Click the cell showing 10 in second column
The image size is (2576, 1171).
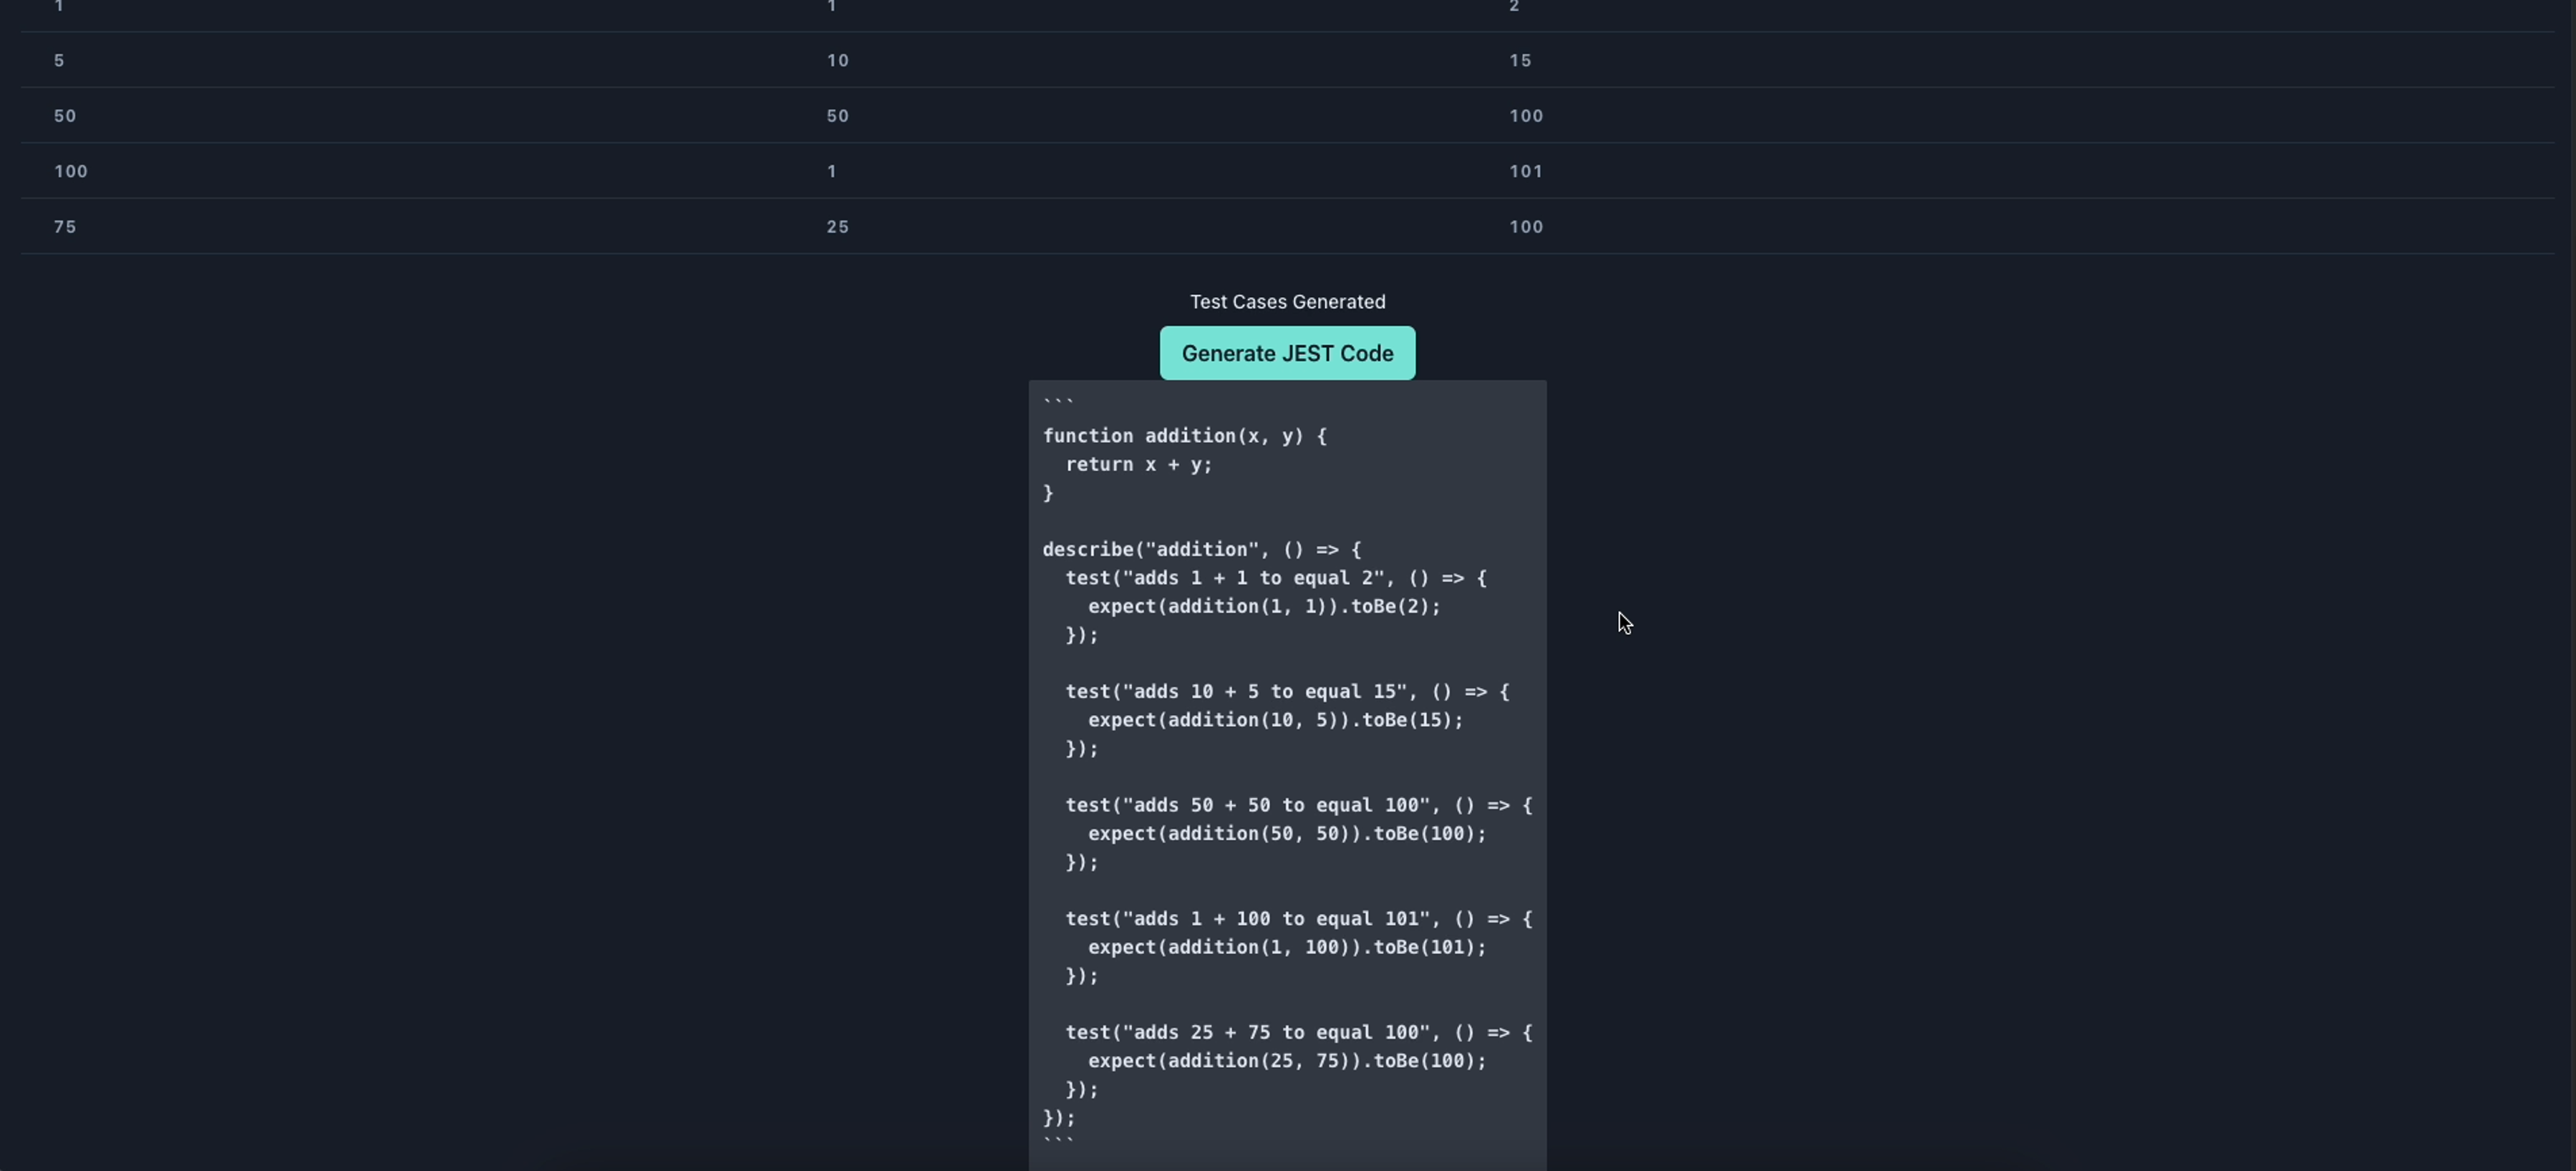837,61
